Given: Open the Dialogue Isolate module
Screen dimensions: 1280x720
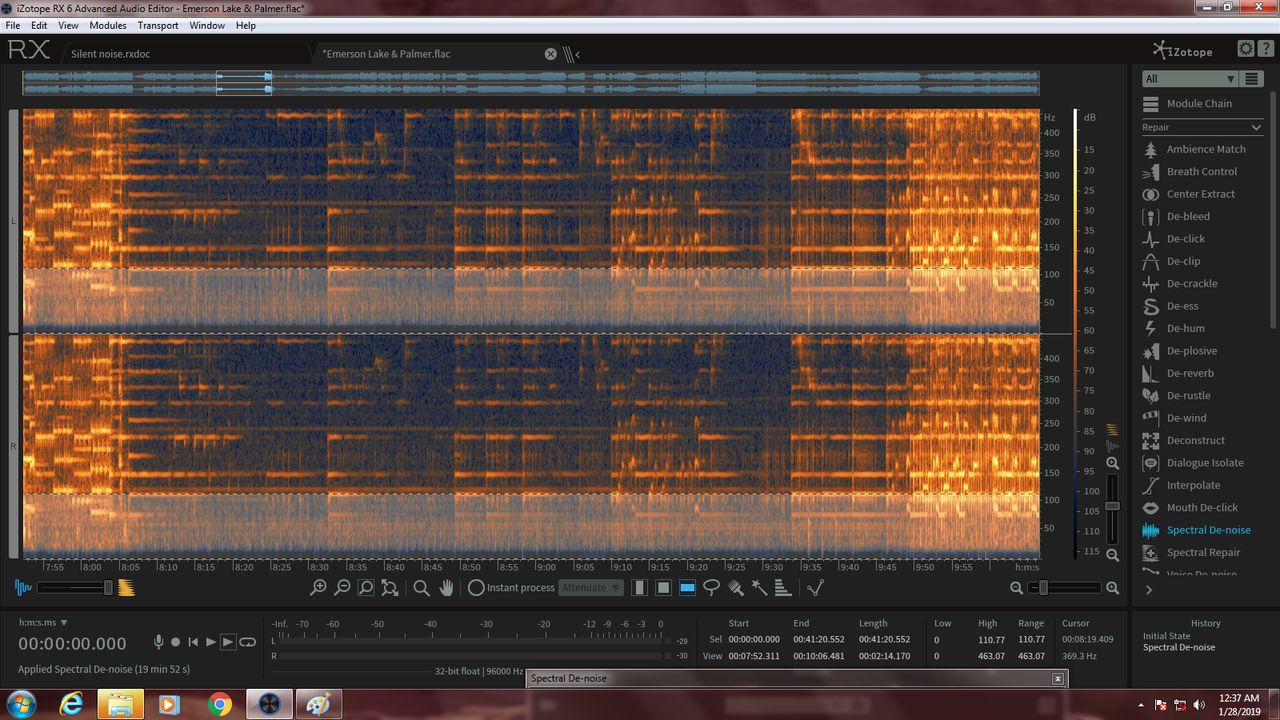Looking at the screenshot, I should pyautogui.click(x=1194, y=463).
